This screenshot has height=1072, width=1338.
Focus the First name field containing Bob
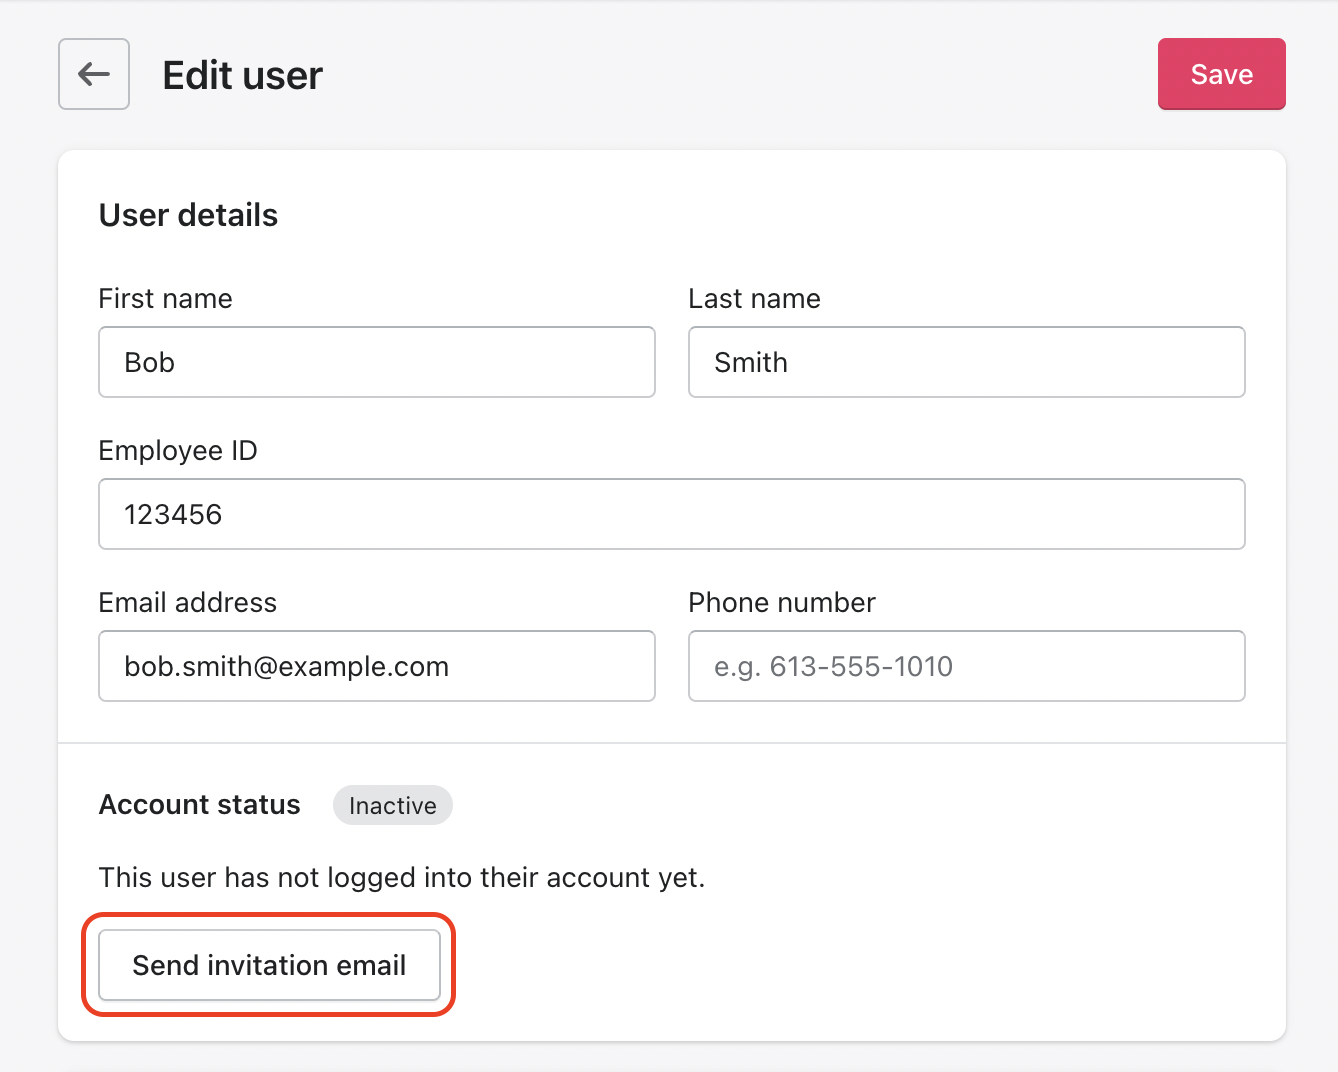pos(376,362)
